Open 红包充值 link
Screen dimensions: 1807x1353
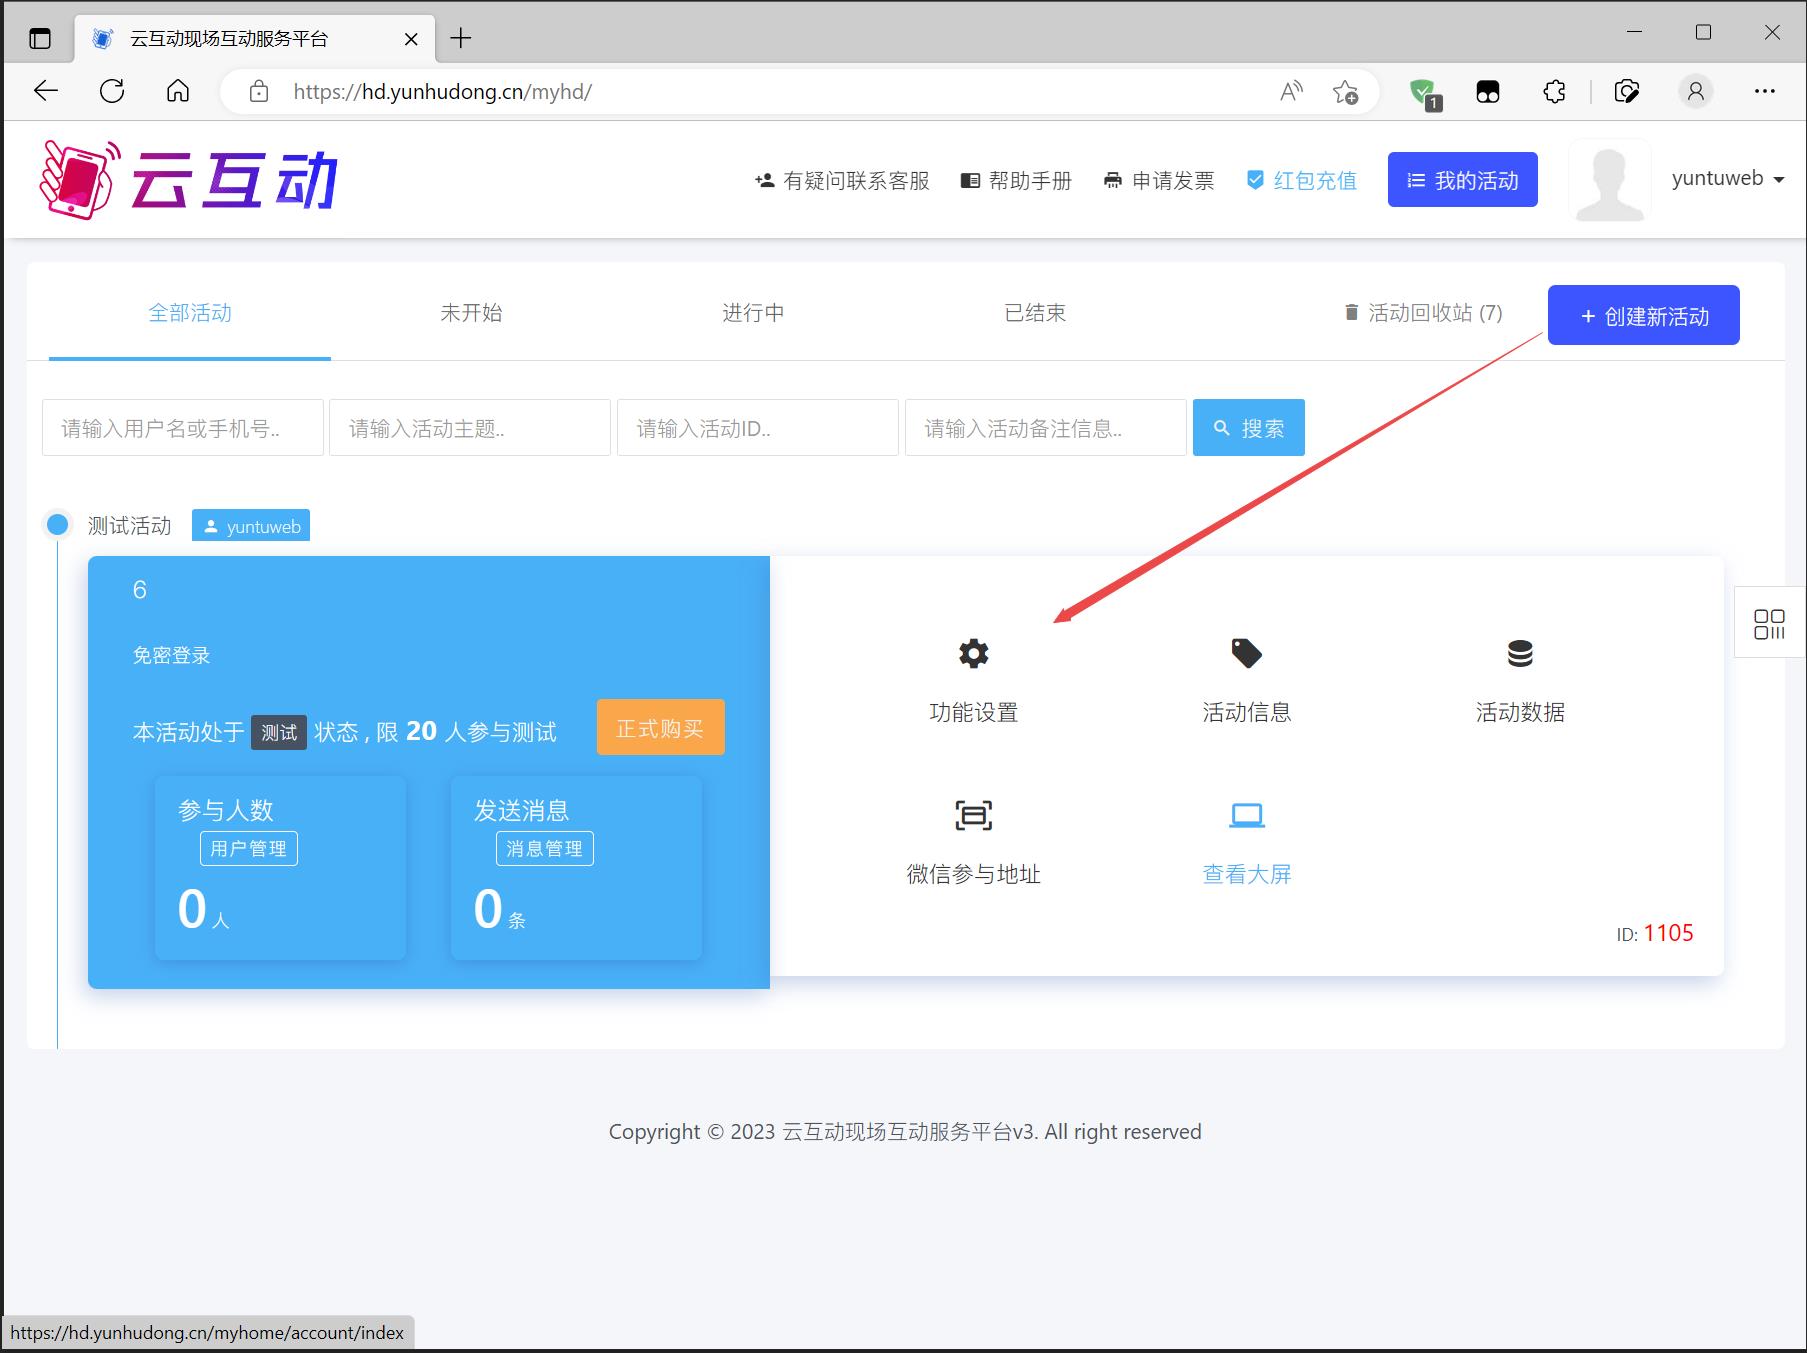point(1302,180)
